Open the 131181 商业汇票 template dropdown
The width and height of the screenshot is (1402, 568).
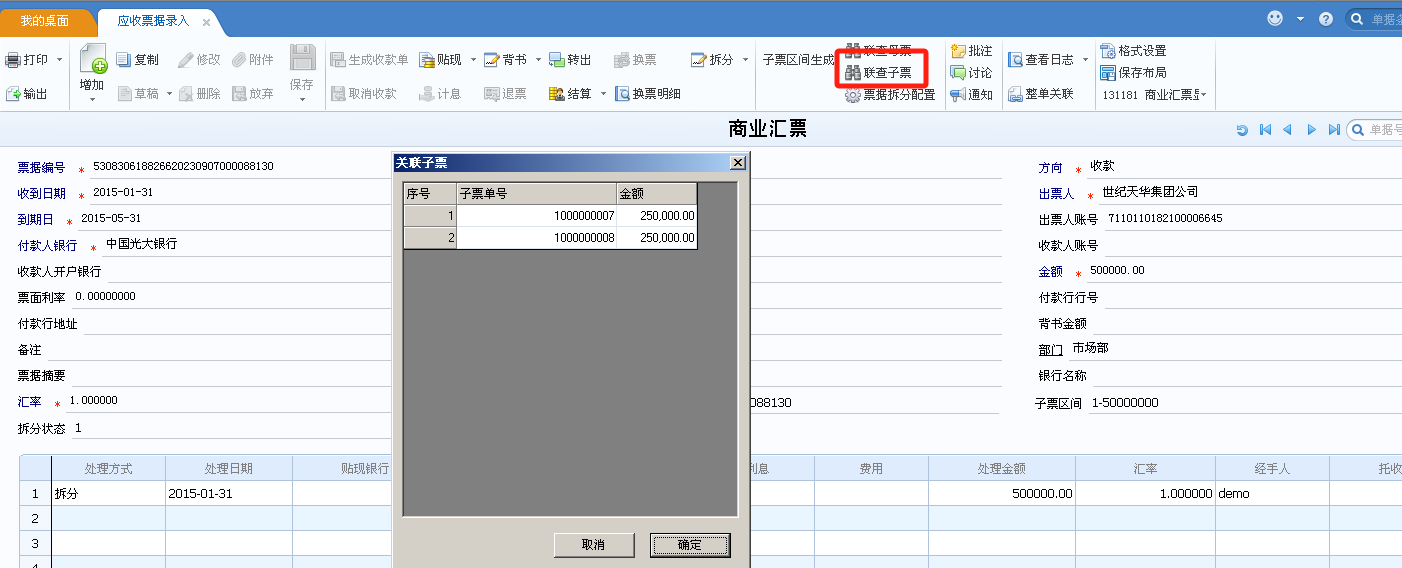pos(1203,95)
